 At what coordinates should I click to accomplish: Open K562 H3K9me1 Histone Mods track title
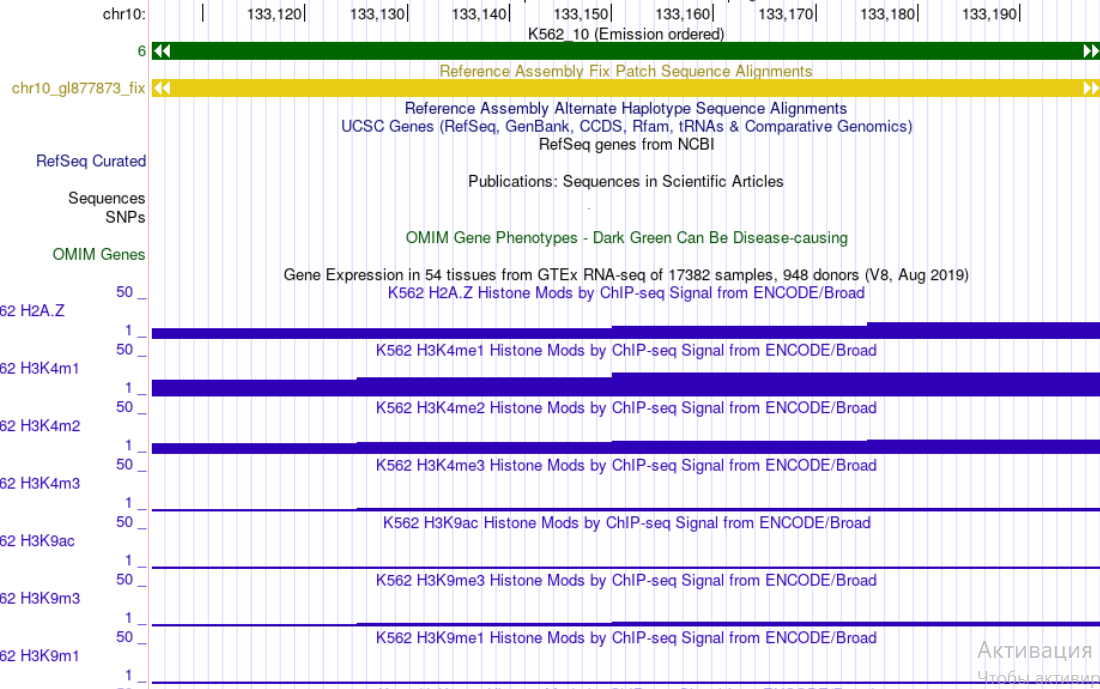point(626,638)
